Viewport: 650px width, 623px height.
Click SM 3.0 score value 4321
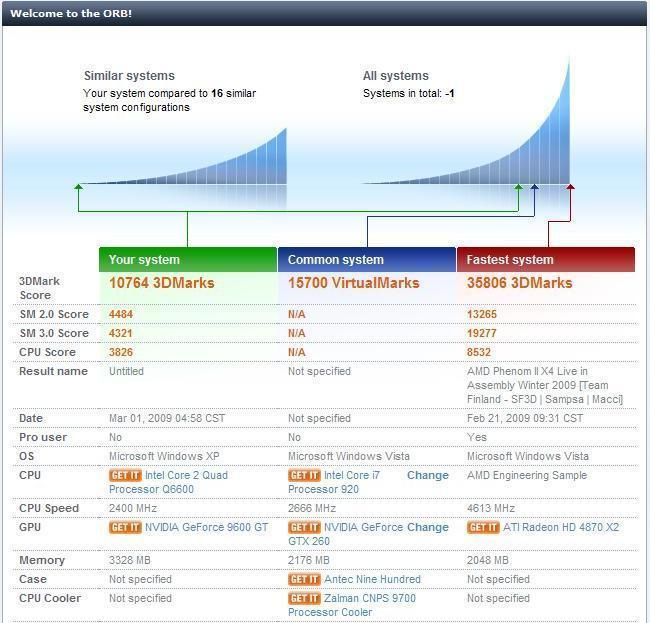click(121, 333)
